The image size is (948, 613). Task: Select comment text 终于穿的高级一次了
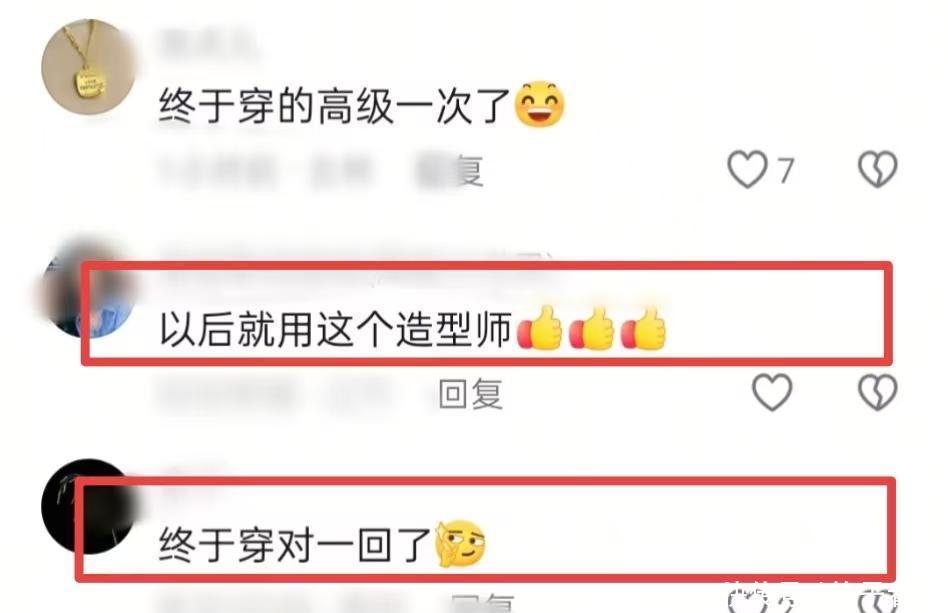coord(336,105)
